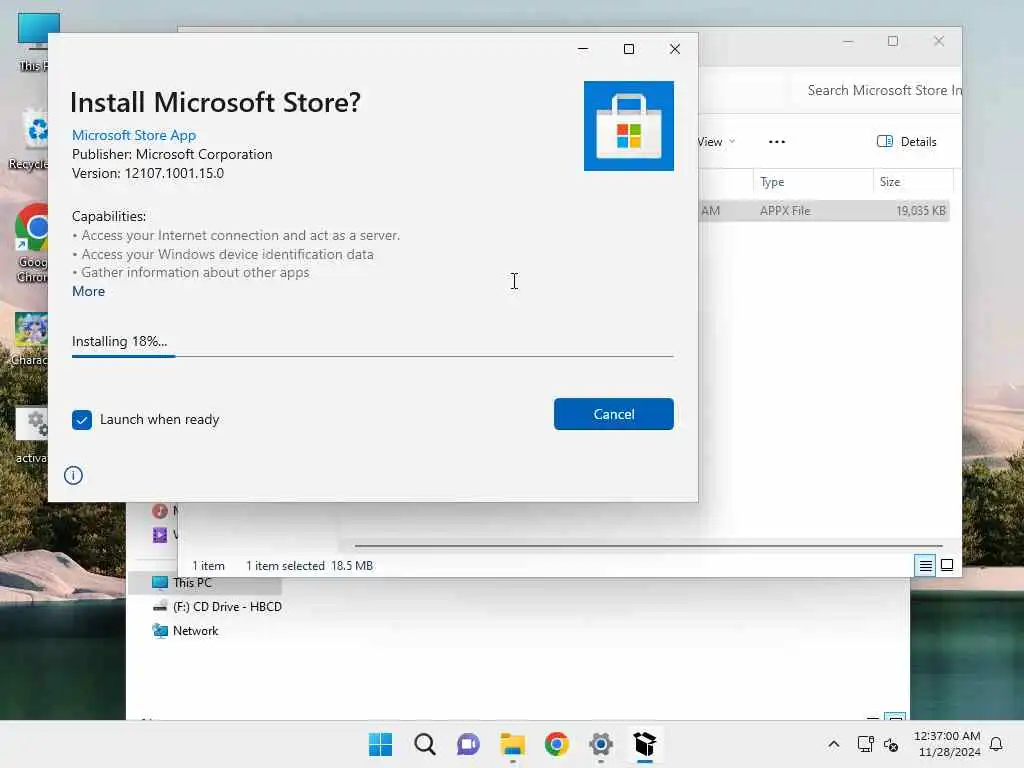This screenshot has width=1024, height=768.
Task: Select This PC in navigation tree
Action: click(192, 583)
